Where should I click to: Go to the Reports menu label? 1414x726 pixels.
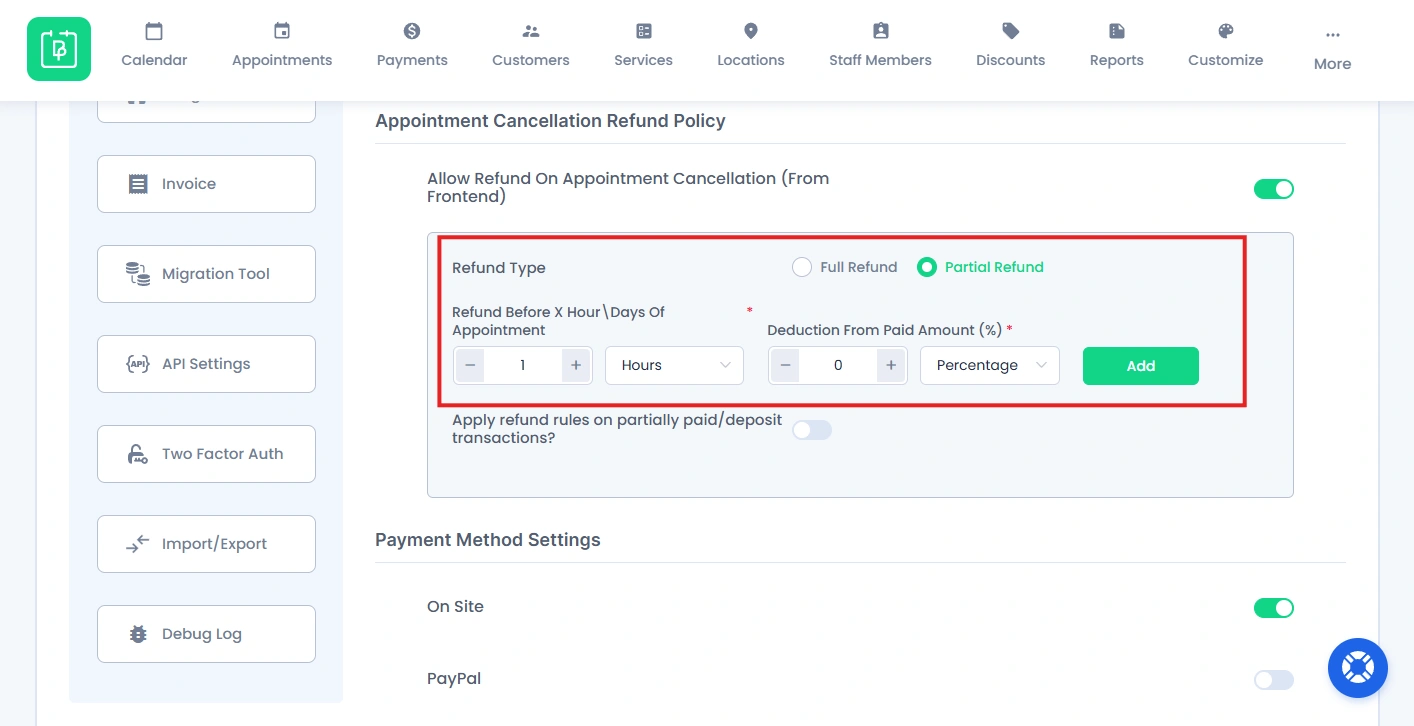click(1117, 60)
